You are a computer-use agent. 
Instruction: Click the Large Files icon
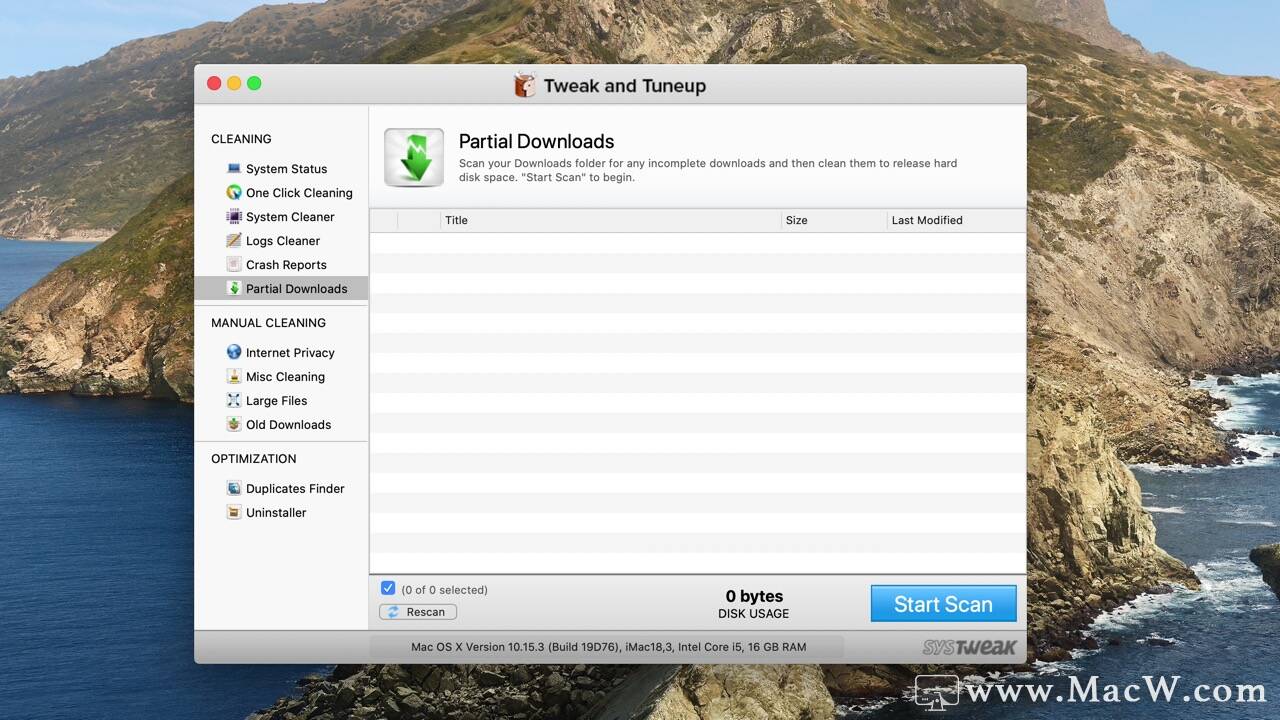(234, 401)
